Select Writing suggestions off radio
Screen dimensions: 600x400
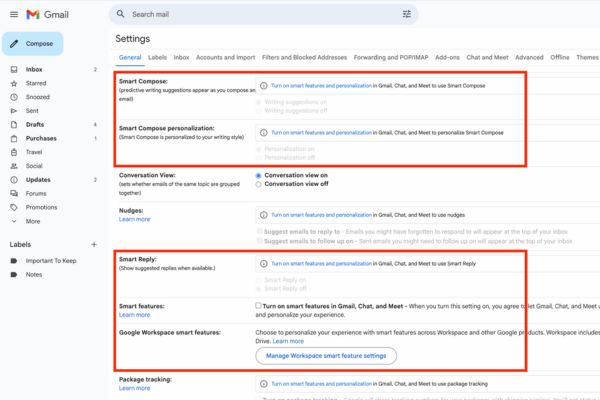click(x=258, y=111)
